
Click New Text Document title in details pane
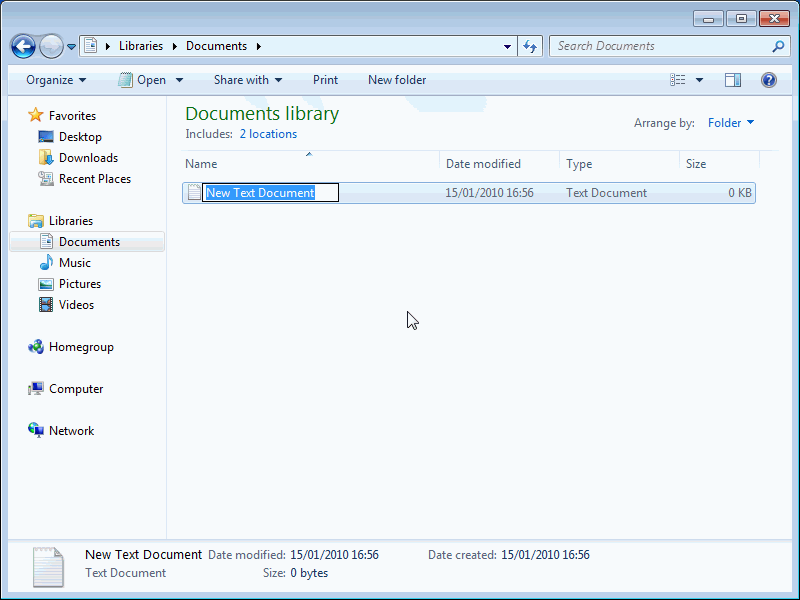pyautogui.click(x=143, y=555)
